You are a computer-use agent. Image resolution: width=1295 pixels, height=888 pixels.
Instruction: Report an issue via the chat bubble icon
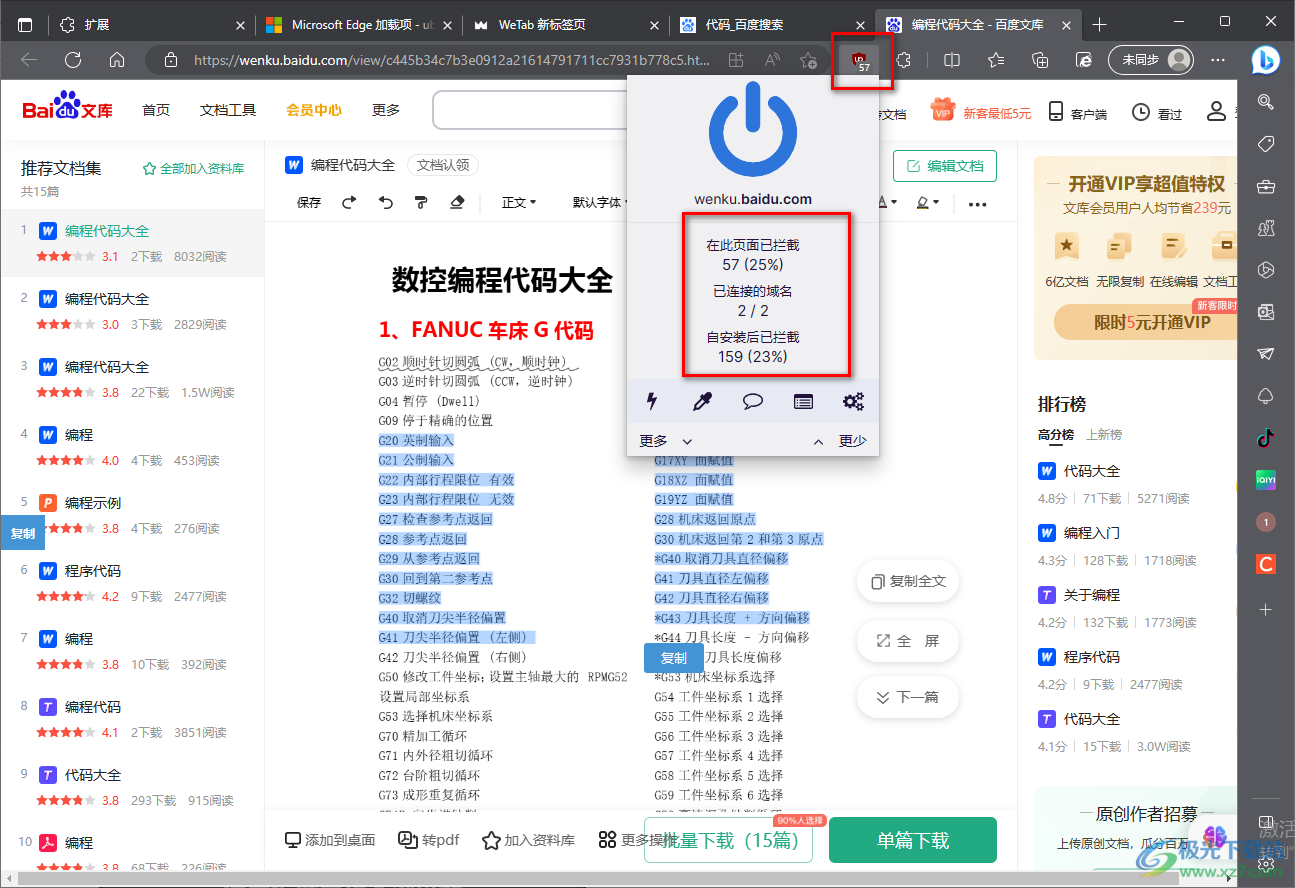753,402
